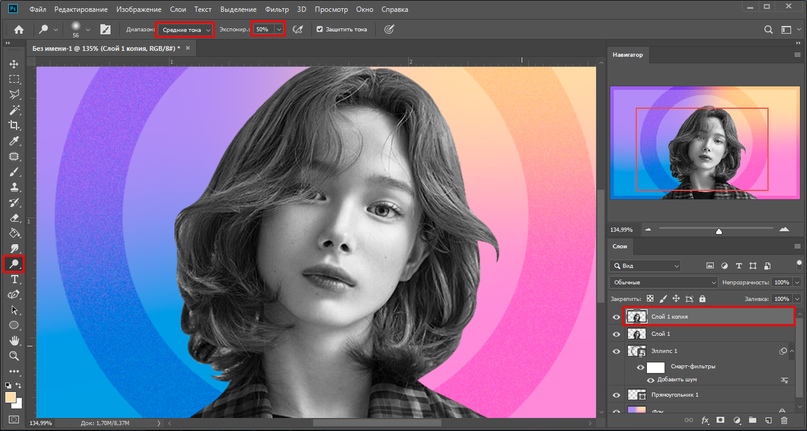Screen dimensions: 807x431
Task: Select the Type tool
Action: 14,280
